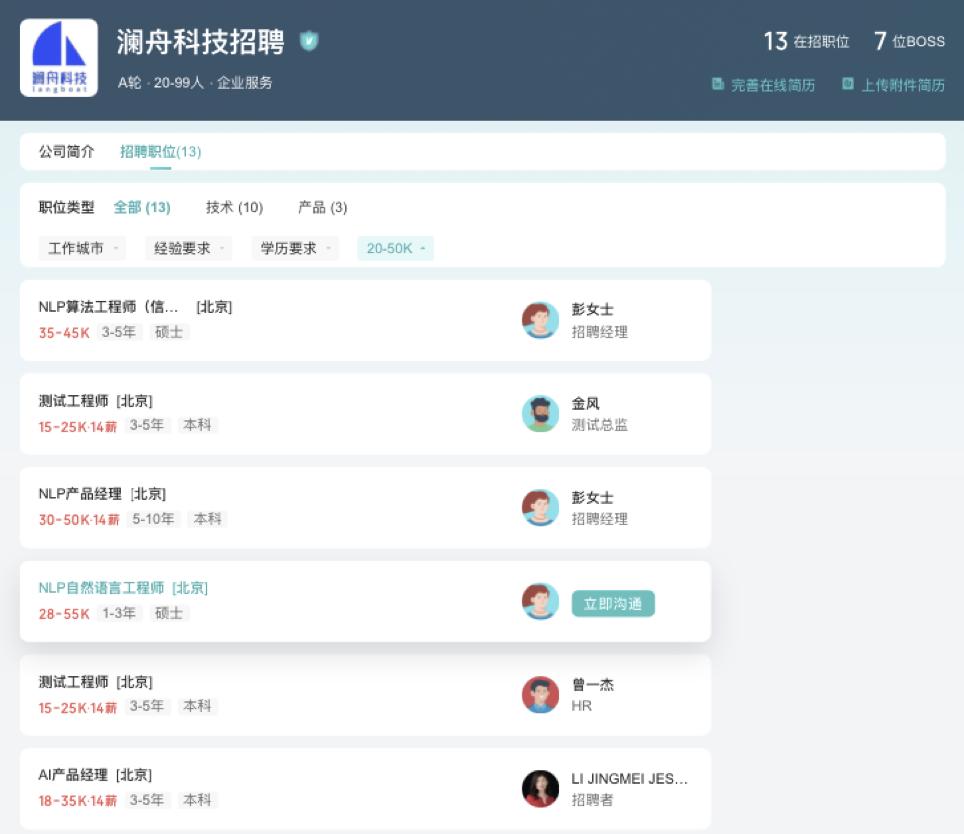Click 30-50K·14薪 salary text

(79, 519)
